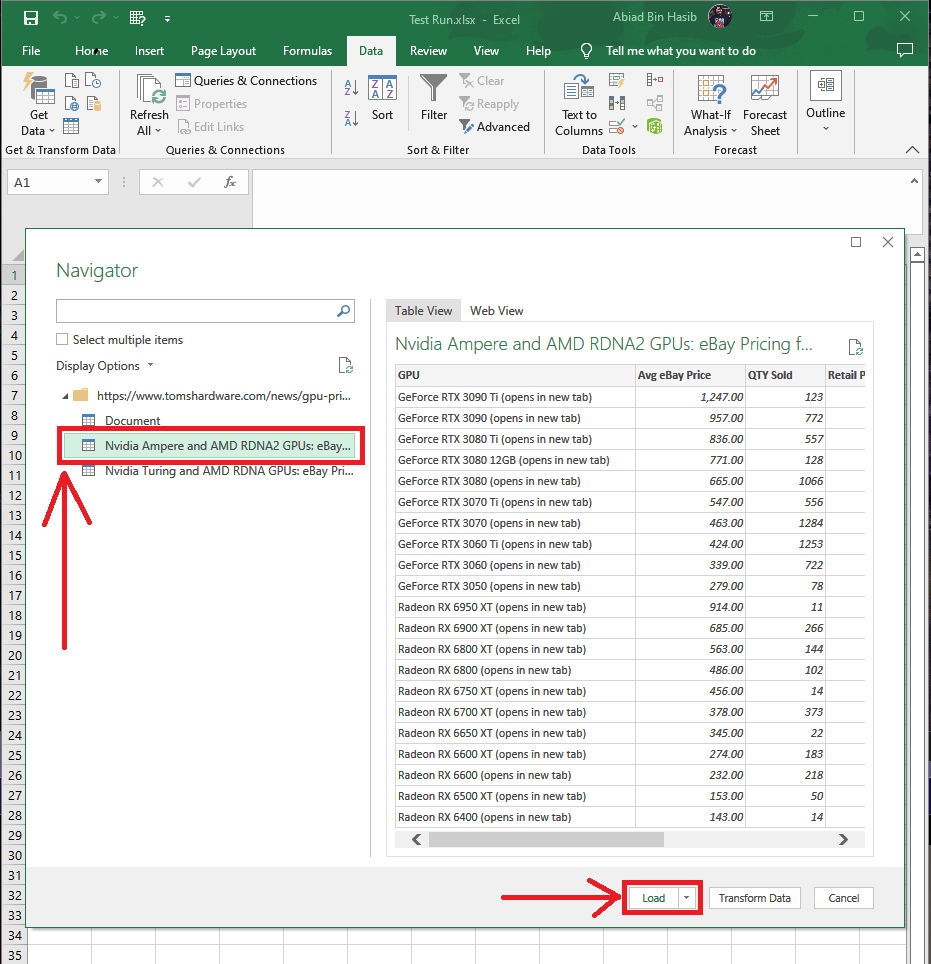The width and height of the screenshot is (931, 964).
Task: Switch to the Insert tab
Action: point(149,51)
